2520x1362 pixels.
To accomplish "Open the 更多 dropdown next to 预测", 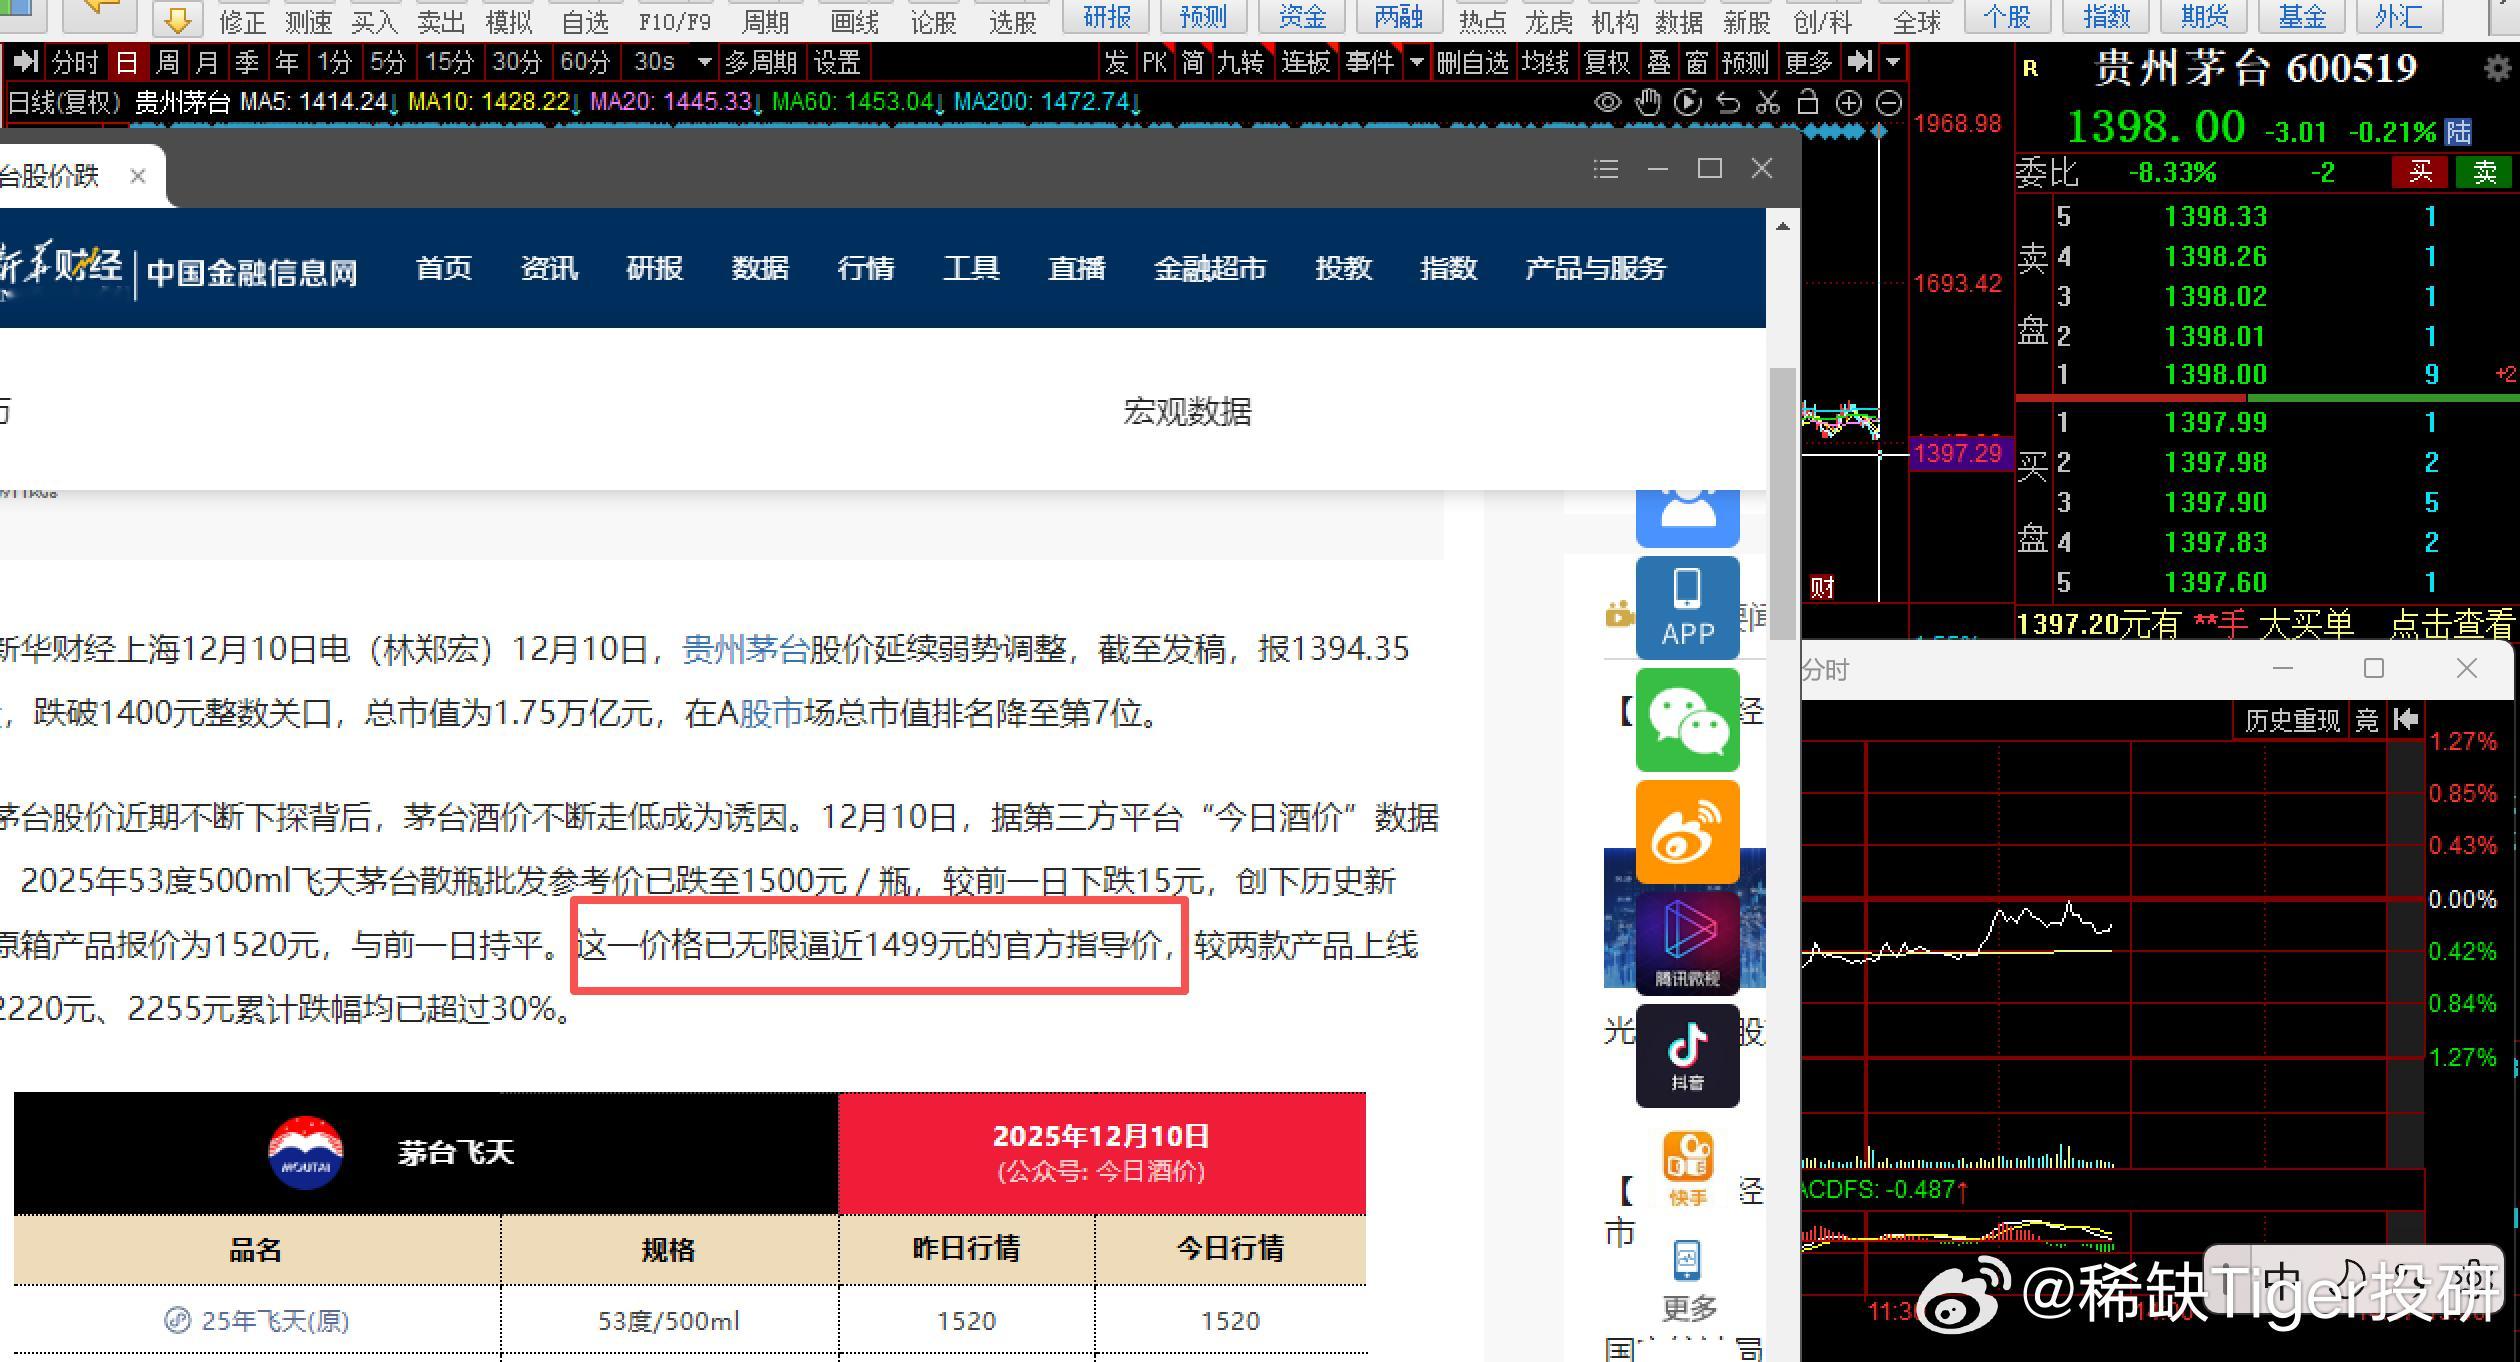I will pyautogui.click(x=1807, y=62).
